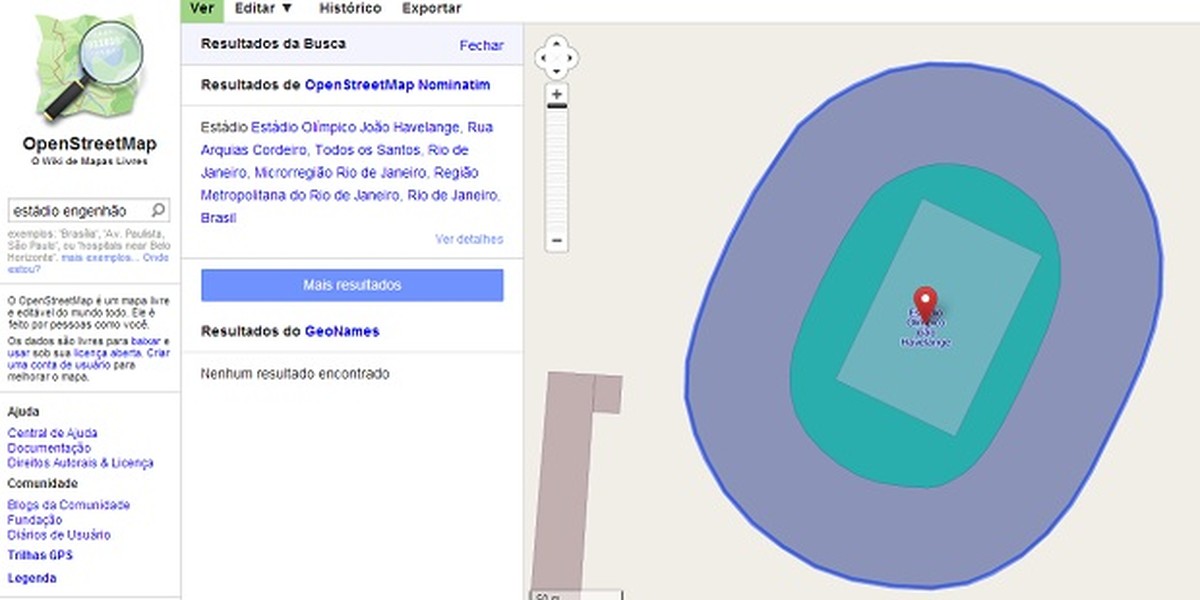The width and height of the screenshot is (1200, 600).
Task: Open Ver detalhes for the stadium result
Action: [470, 239]
